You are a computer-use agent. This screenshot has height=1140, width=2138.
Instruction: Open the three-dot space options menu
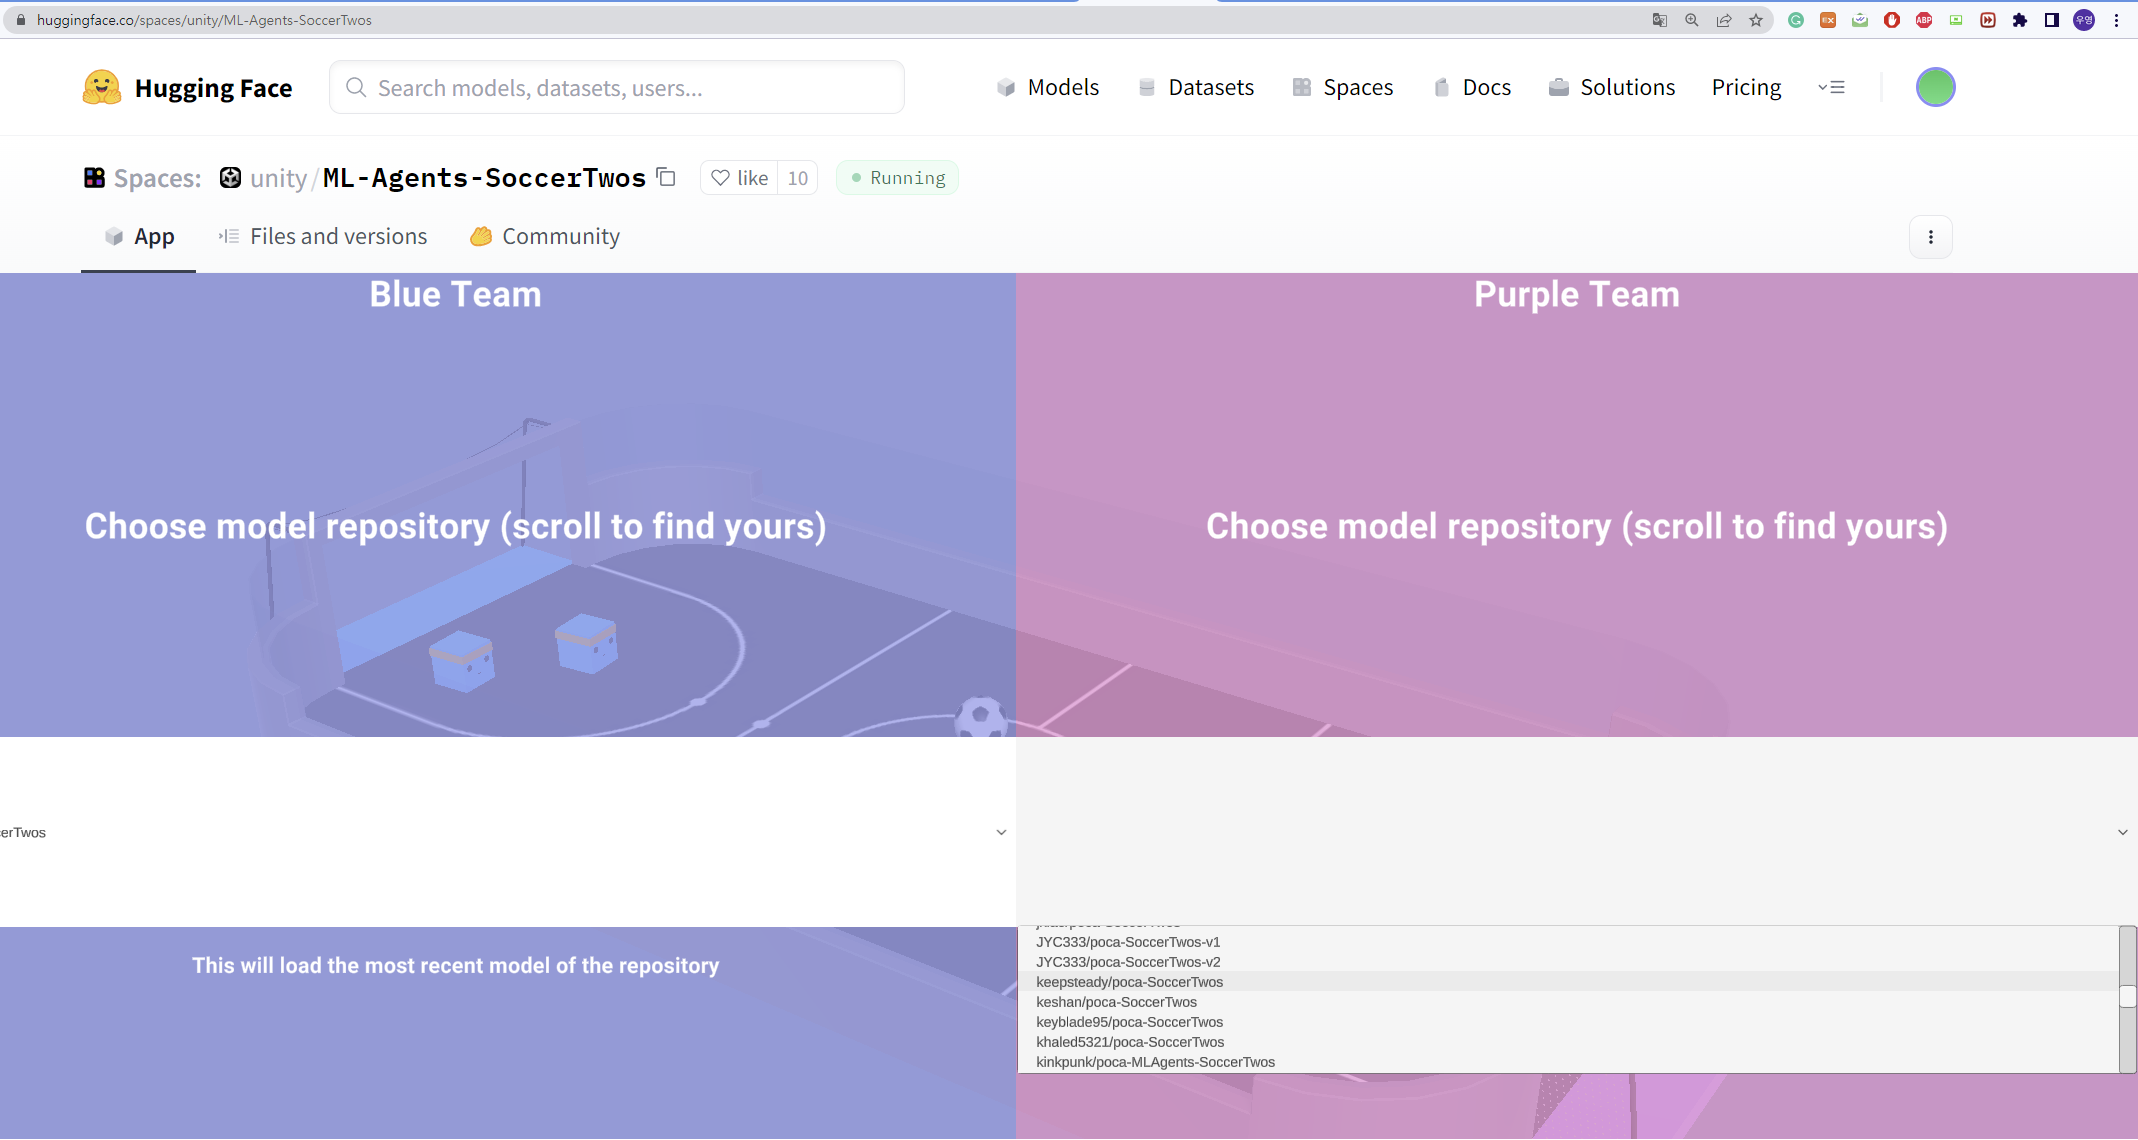(x=1930, y=237)
